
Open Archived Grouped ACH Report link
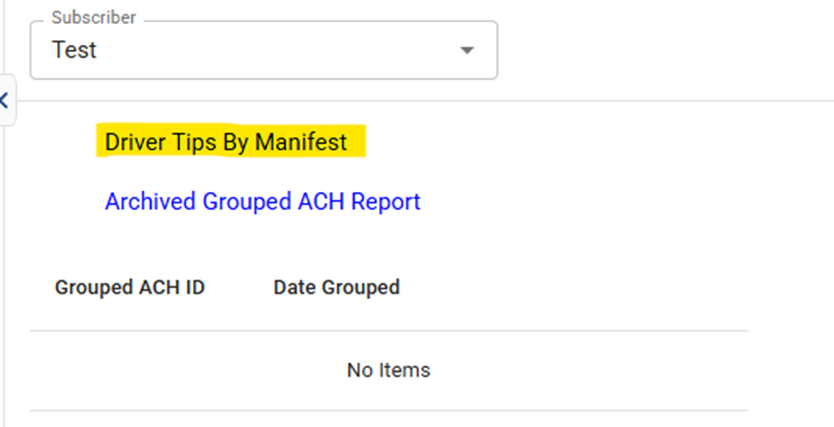tap(262, 202)
